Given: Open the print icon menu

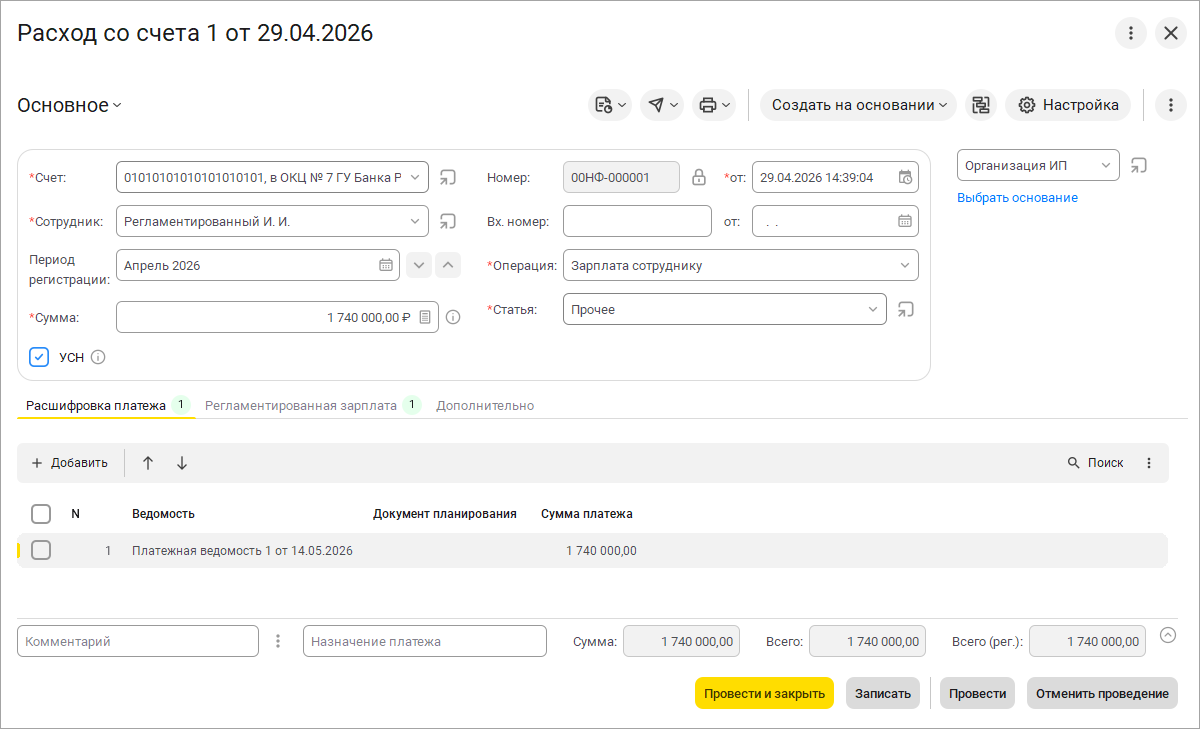Looking at the screenshot, I should coord(714,105).
